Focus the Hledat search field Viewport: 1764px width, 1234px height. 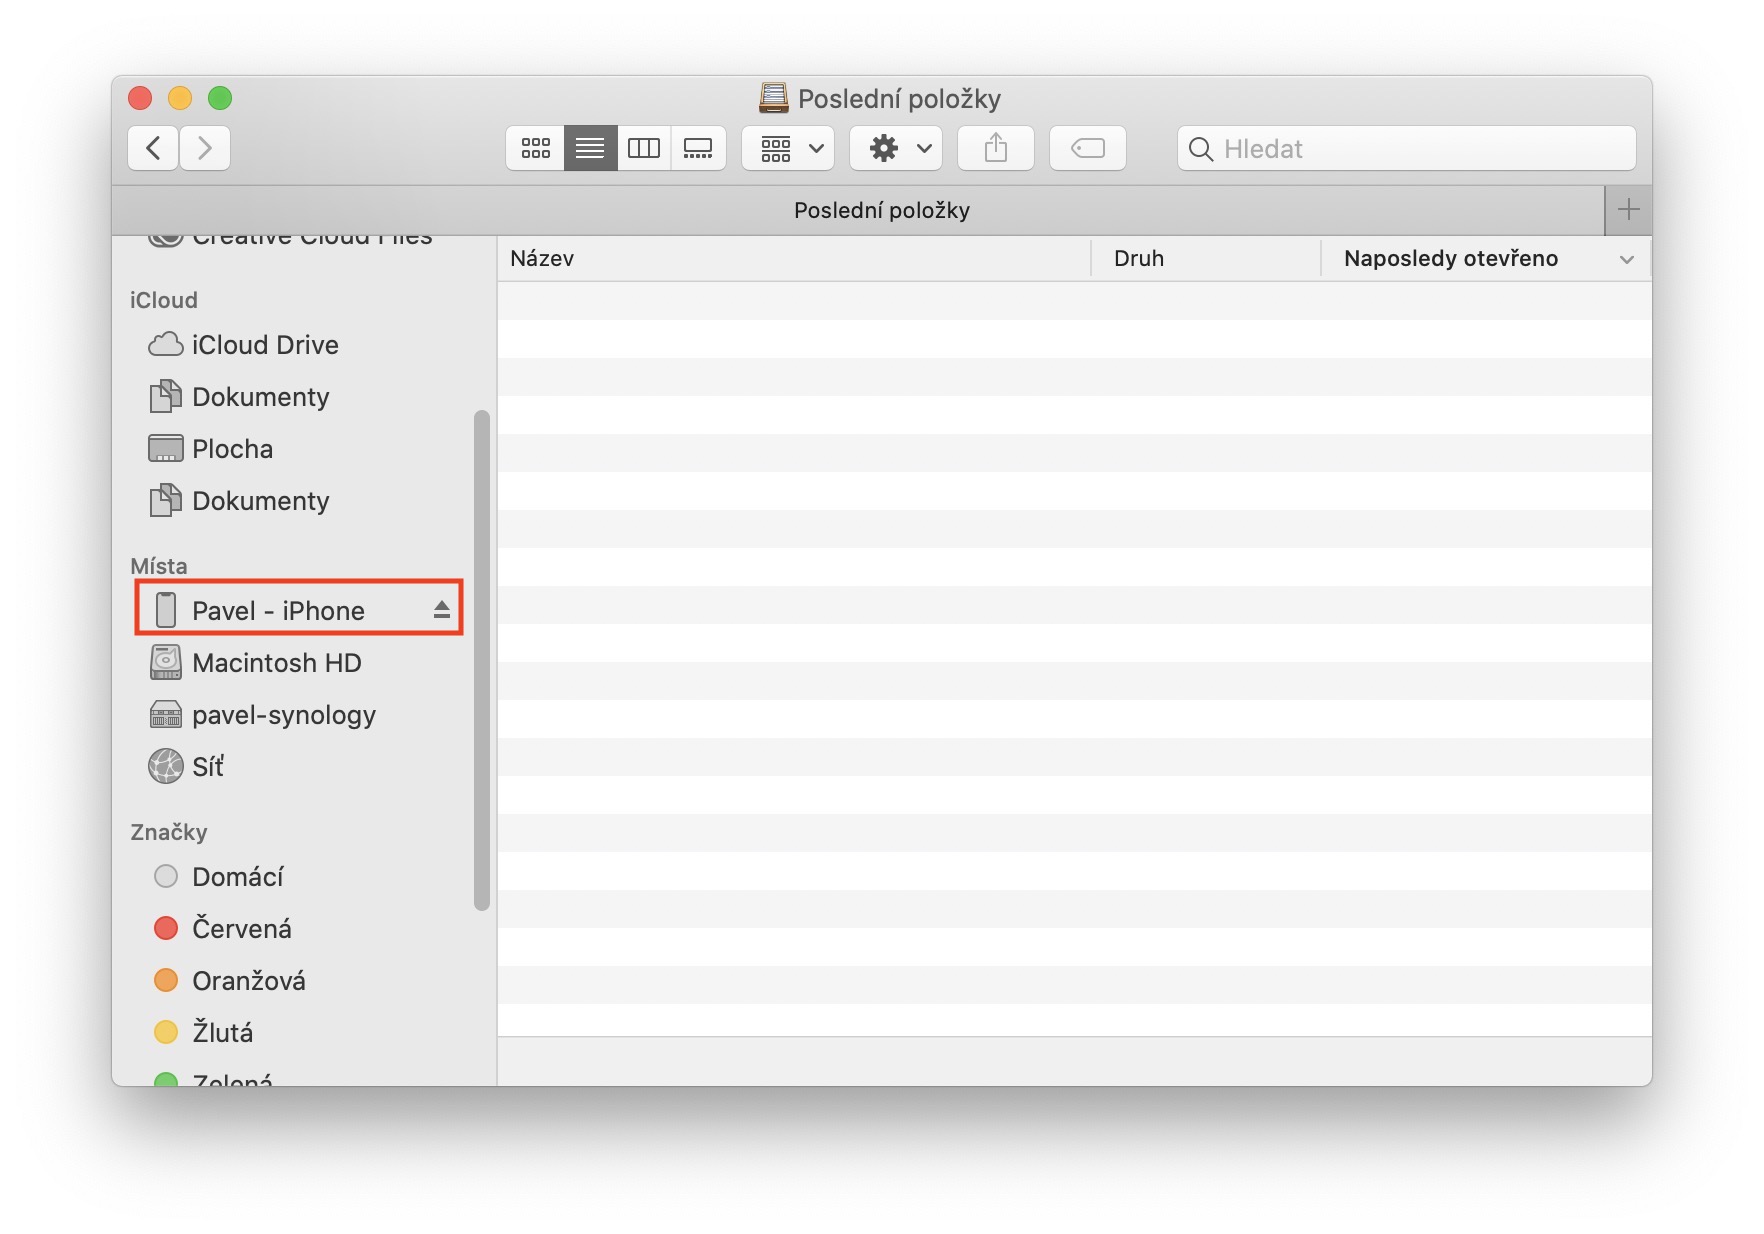coord(1407,149)
